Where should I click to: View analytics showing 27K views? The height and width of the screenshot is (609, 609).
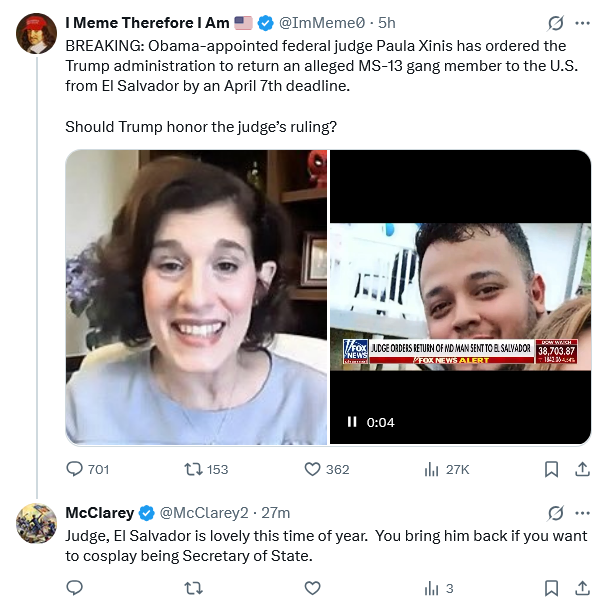pos(433,469)
